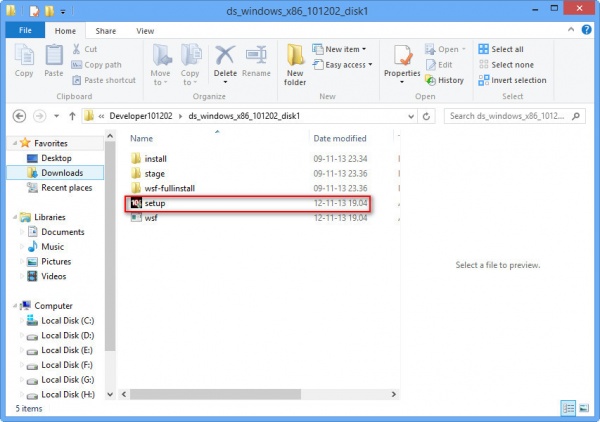Click the horizontal scroll right arrow
Image resolution: width=600 pixels, height=422 pixels.
pos(394,394)
